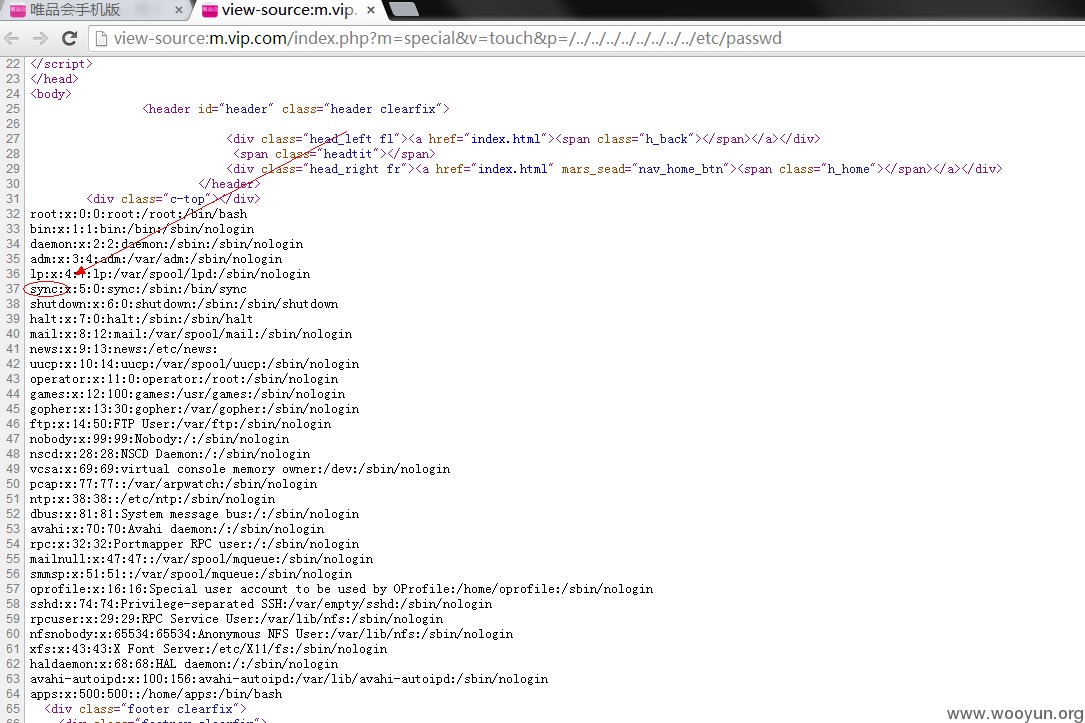Open a new tab
Screen dimensions: 1085x723
coord(404,8)
